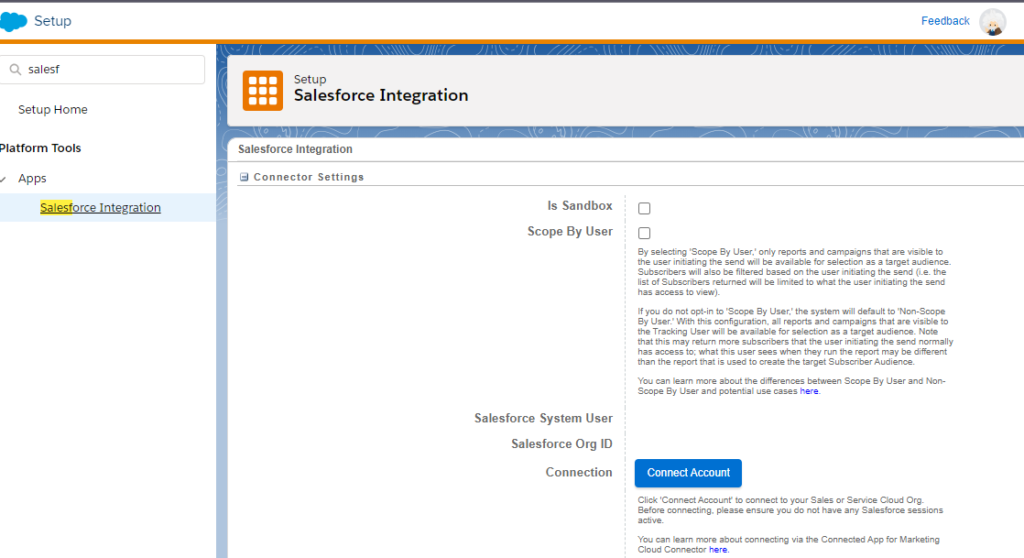Open the Connected App 'here' link
Viewport: 1024px width, 558px height.
(x=718, y=550)
